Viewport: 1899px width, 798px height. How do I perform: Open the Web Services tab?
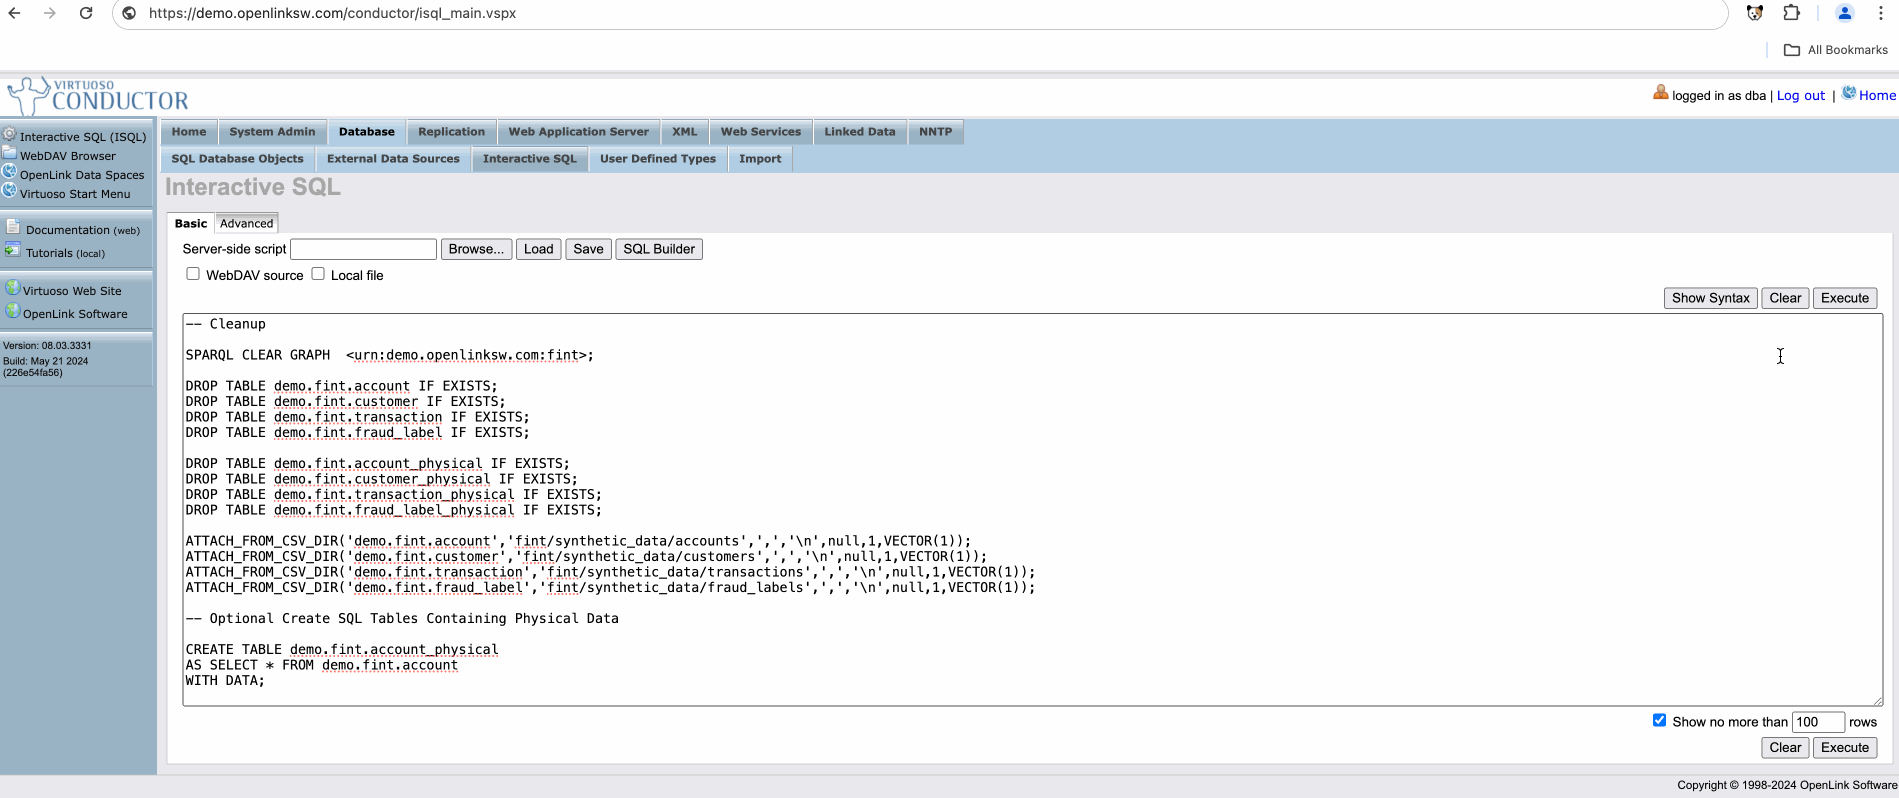[761, 132]
